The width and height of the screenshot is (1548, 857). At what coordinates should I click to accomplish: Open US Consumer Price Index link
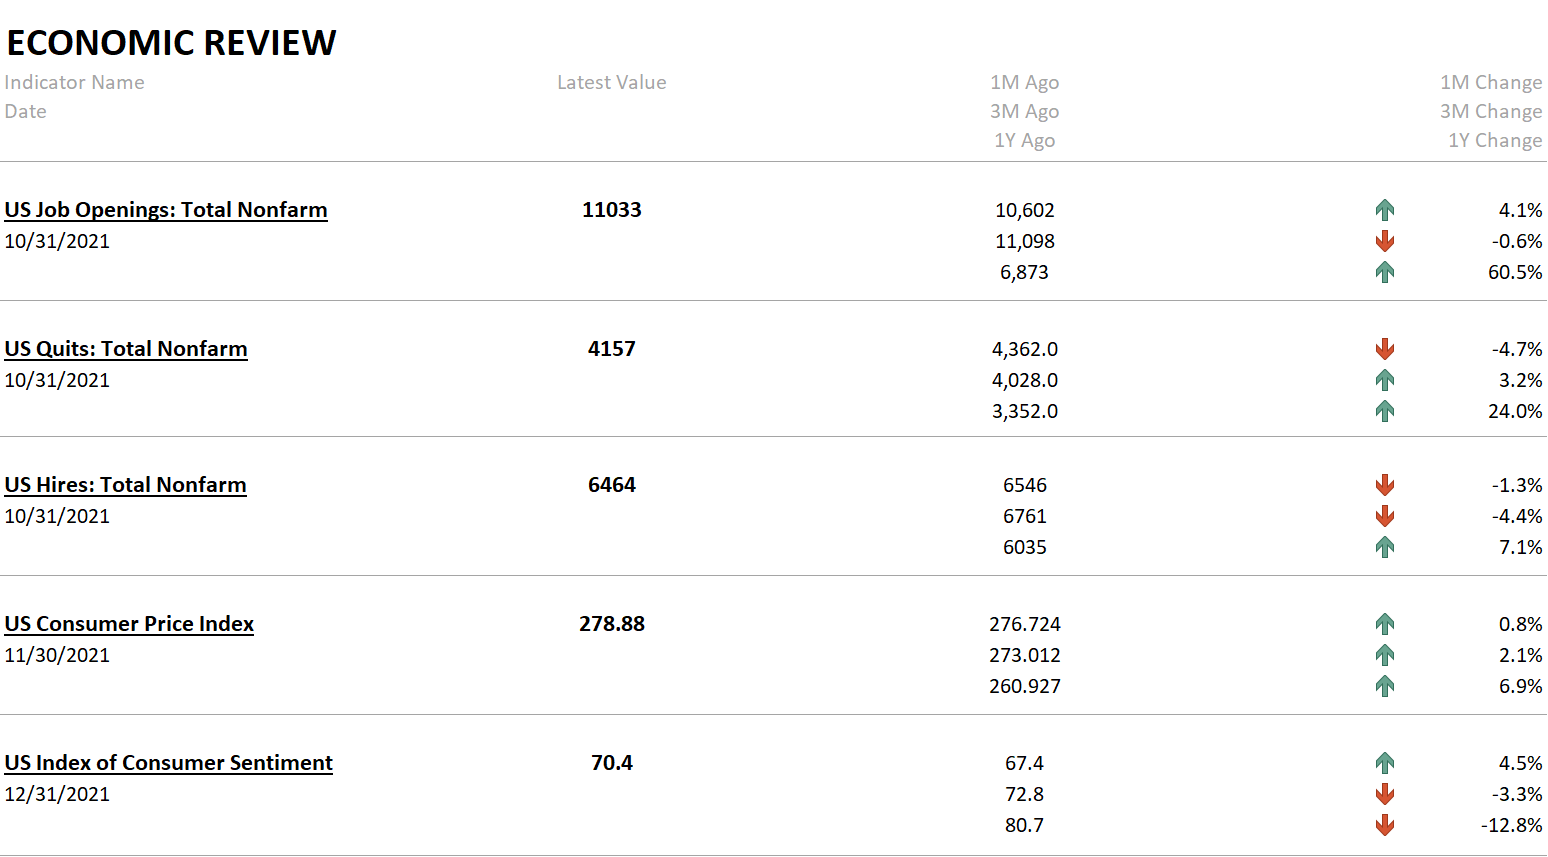point(129,624)
